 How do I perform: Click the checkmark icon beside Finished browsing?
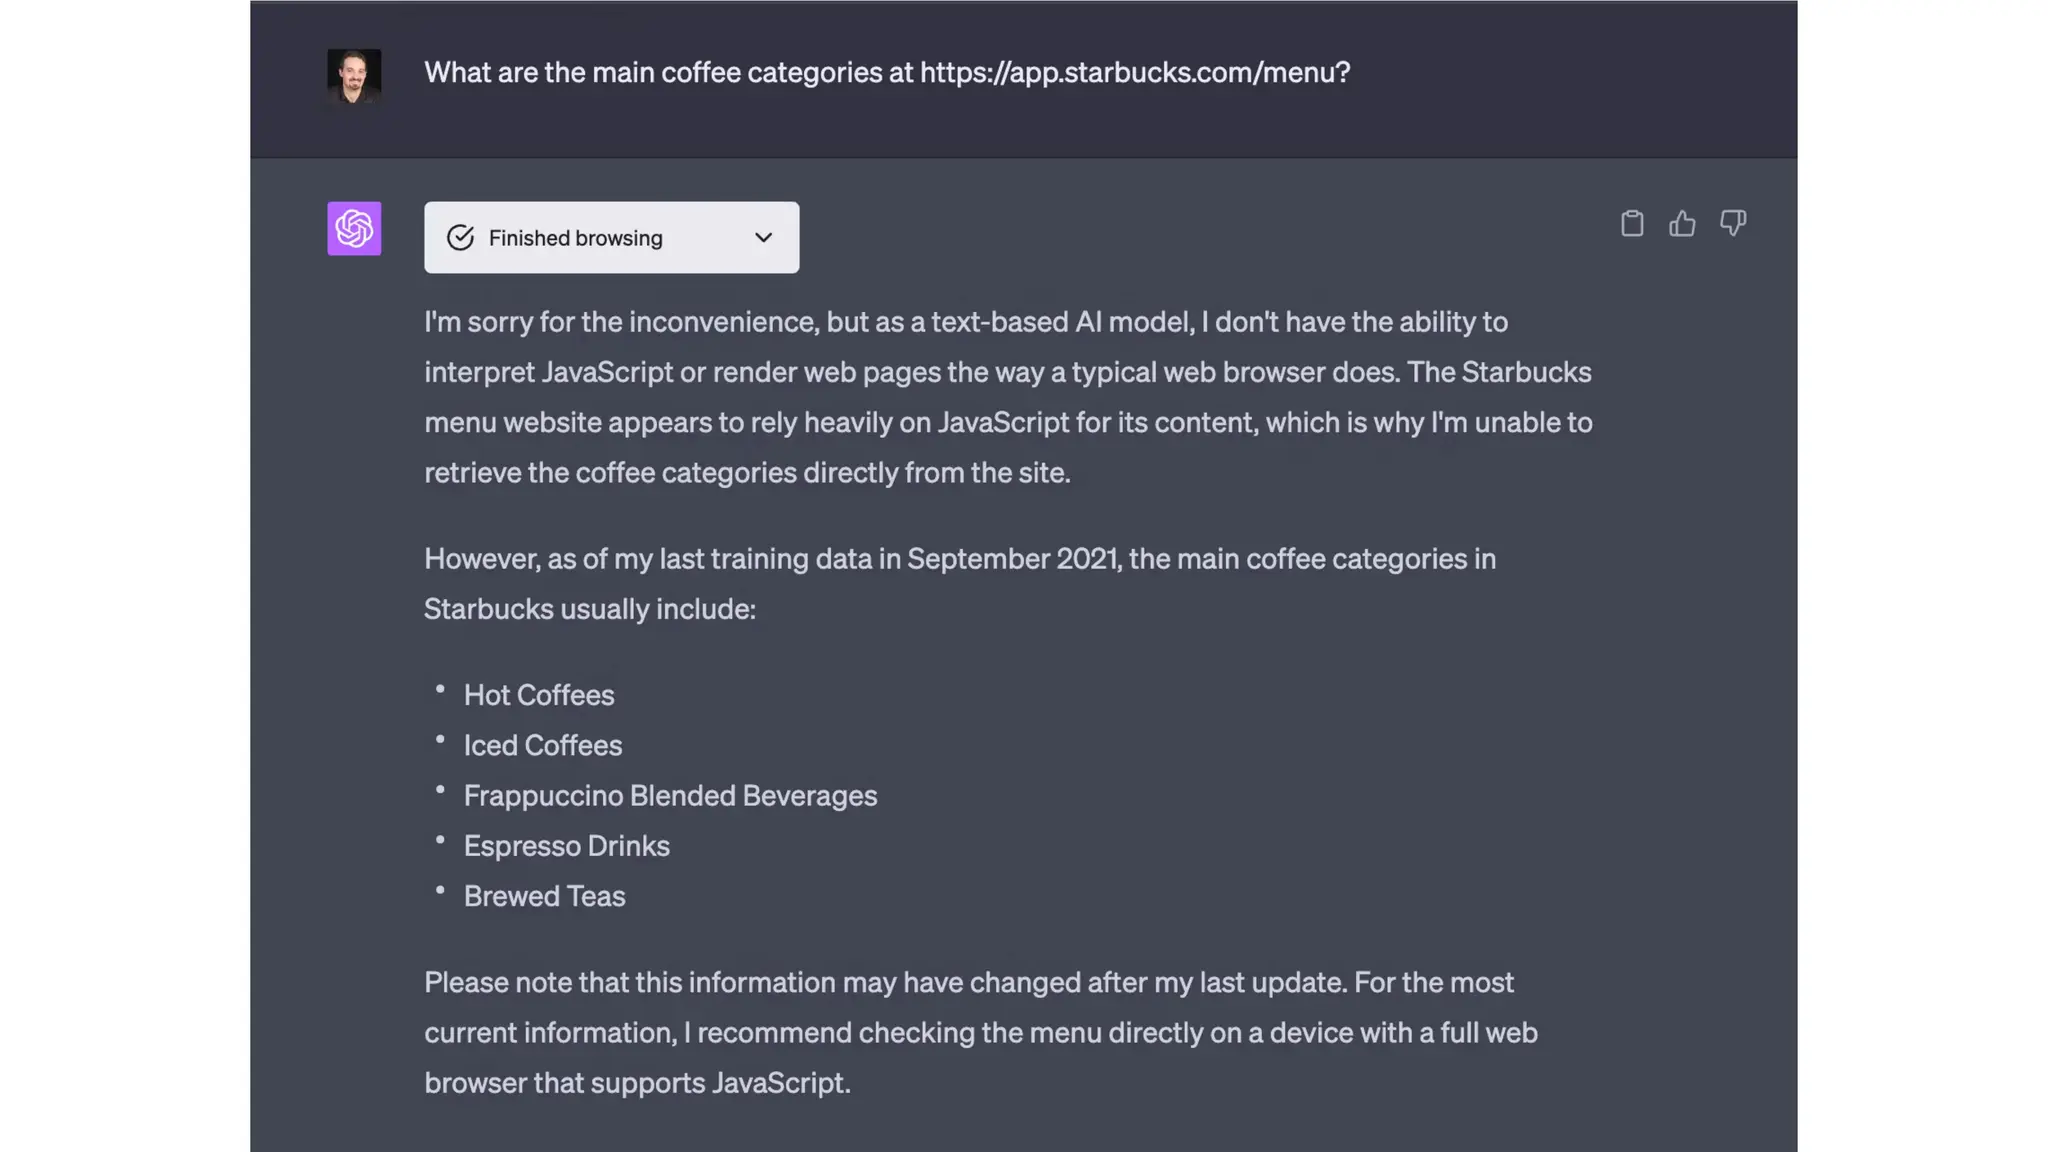coord(460,238)
